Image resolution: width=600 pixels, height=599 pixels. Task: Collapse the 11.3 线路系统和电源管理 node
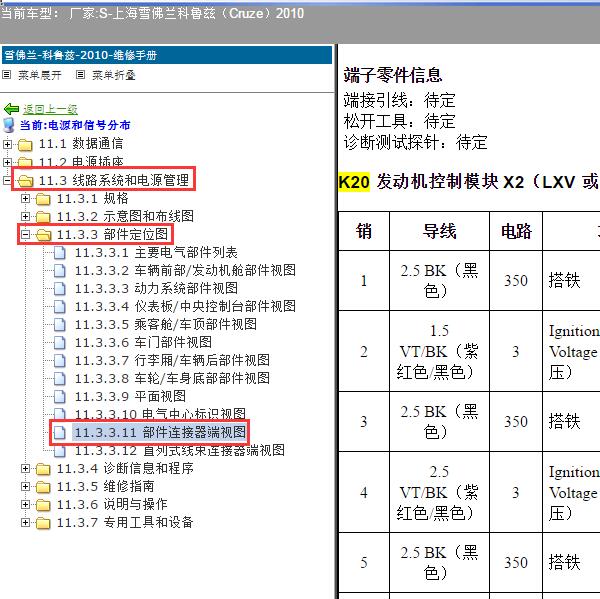[x=7, y=180]
